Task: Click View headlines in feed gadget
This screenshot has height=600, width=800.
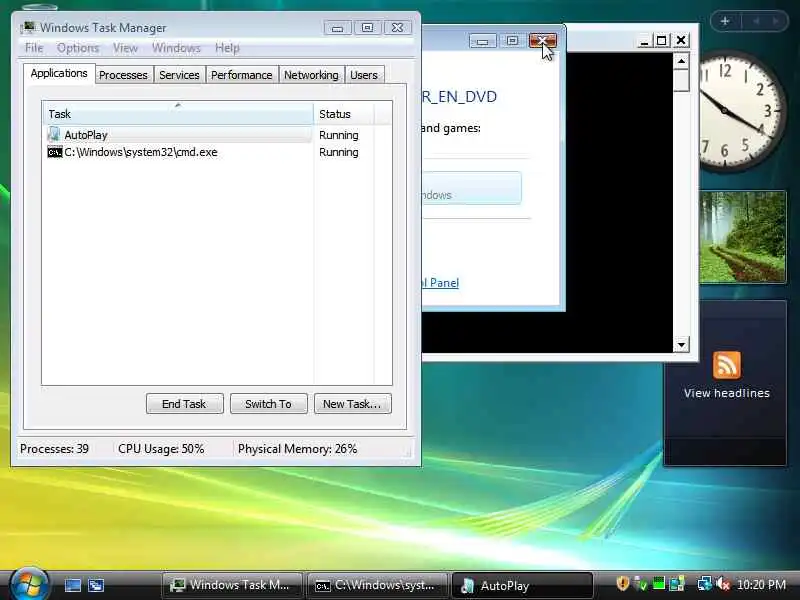Action: [727, 393]
